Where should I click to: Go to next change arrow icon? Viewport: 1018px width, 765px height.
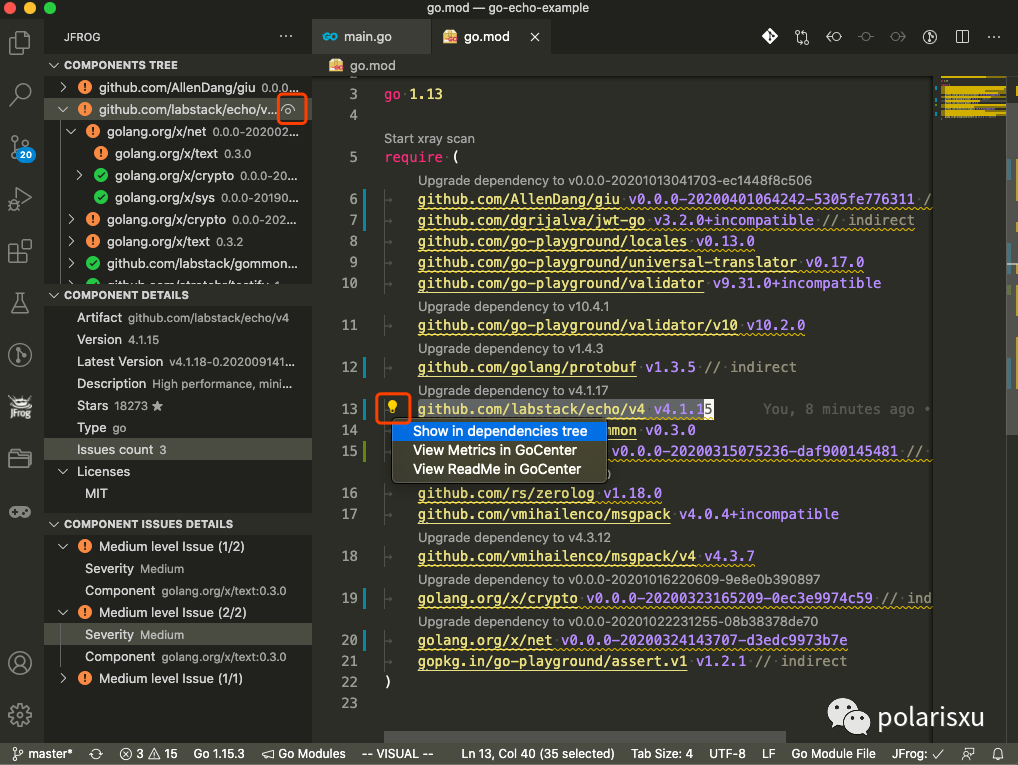coord(898,37)
